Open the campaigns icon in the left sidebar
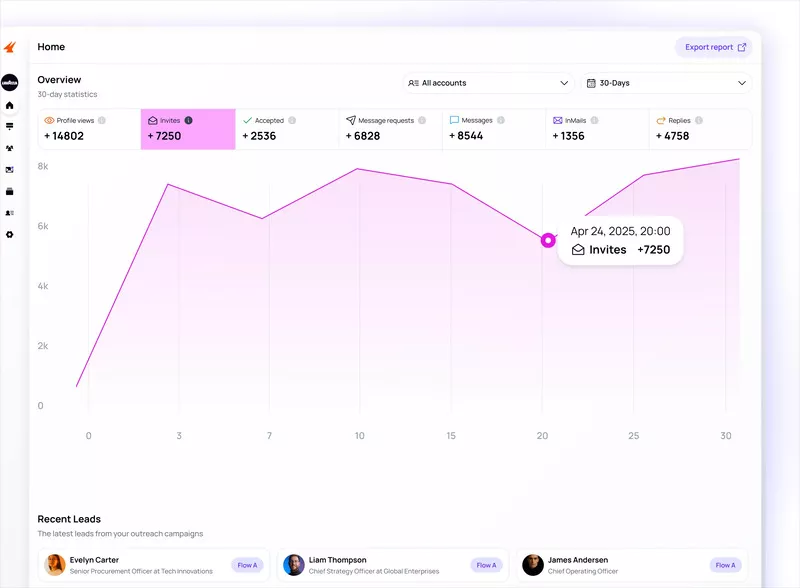This screenshot has height=588, width=800. click(11, 127)
